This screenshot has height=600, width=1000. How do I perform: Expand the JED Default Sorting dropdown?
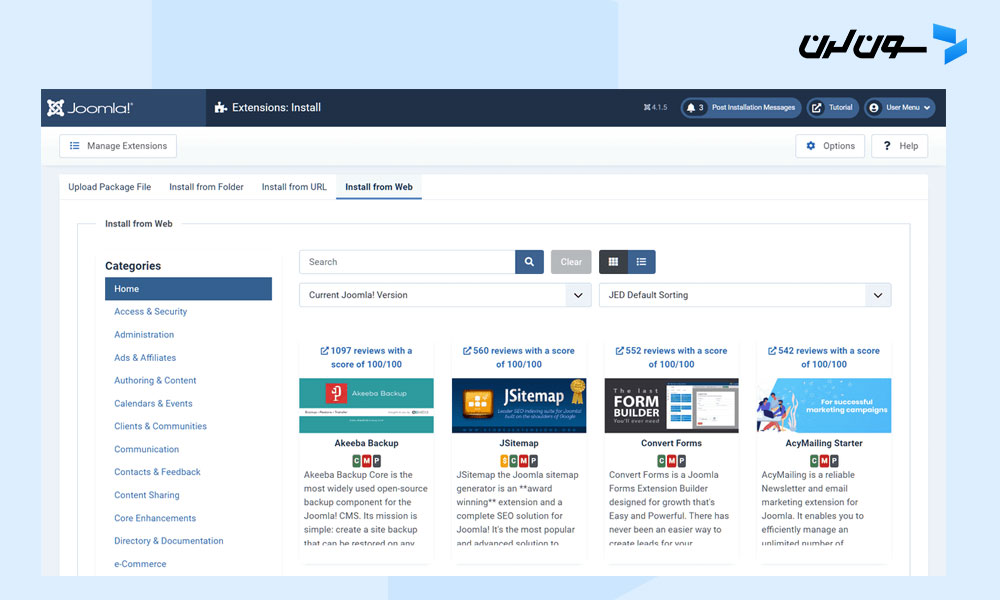745,295
